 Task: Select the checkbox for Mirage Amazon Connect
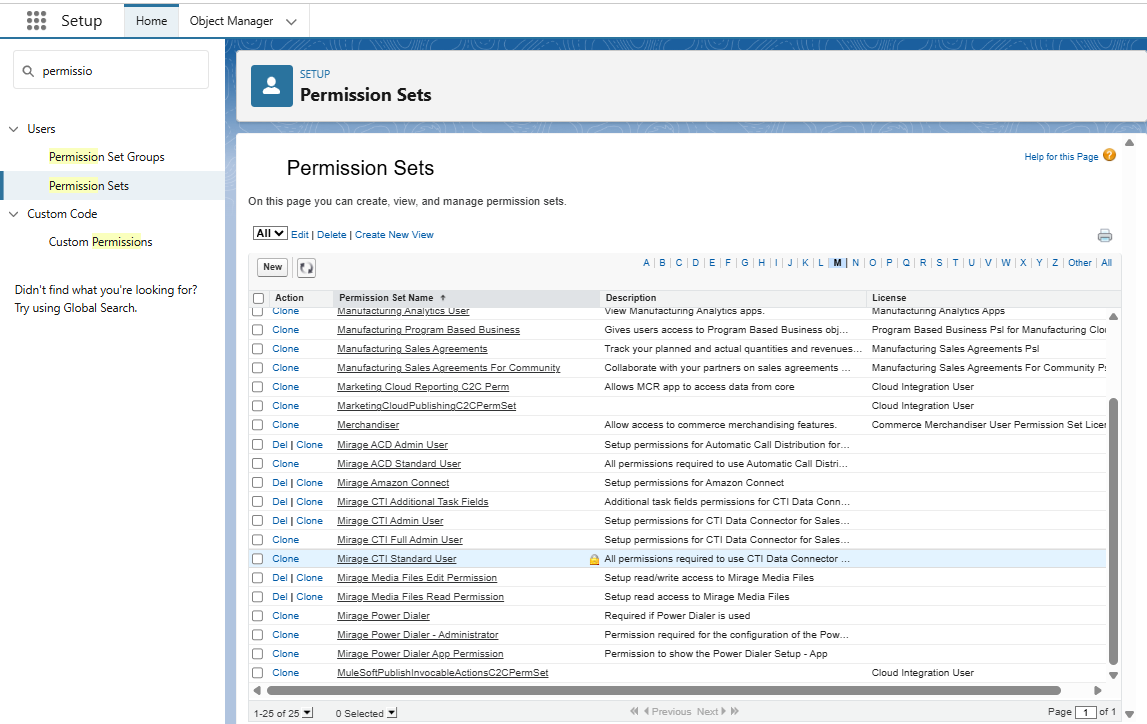(x=259, y=482)
